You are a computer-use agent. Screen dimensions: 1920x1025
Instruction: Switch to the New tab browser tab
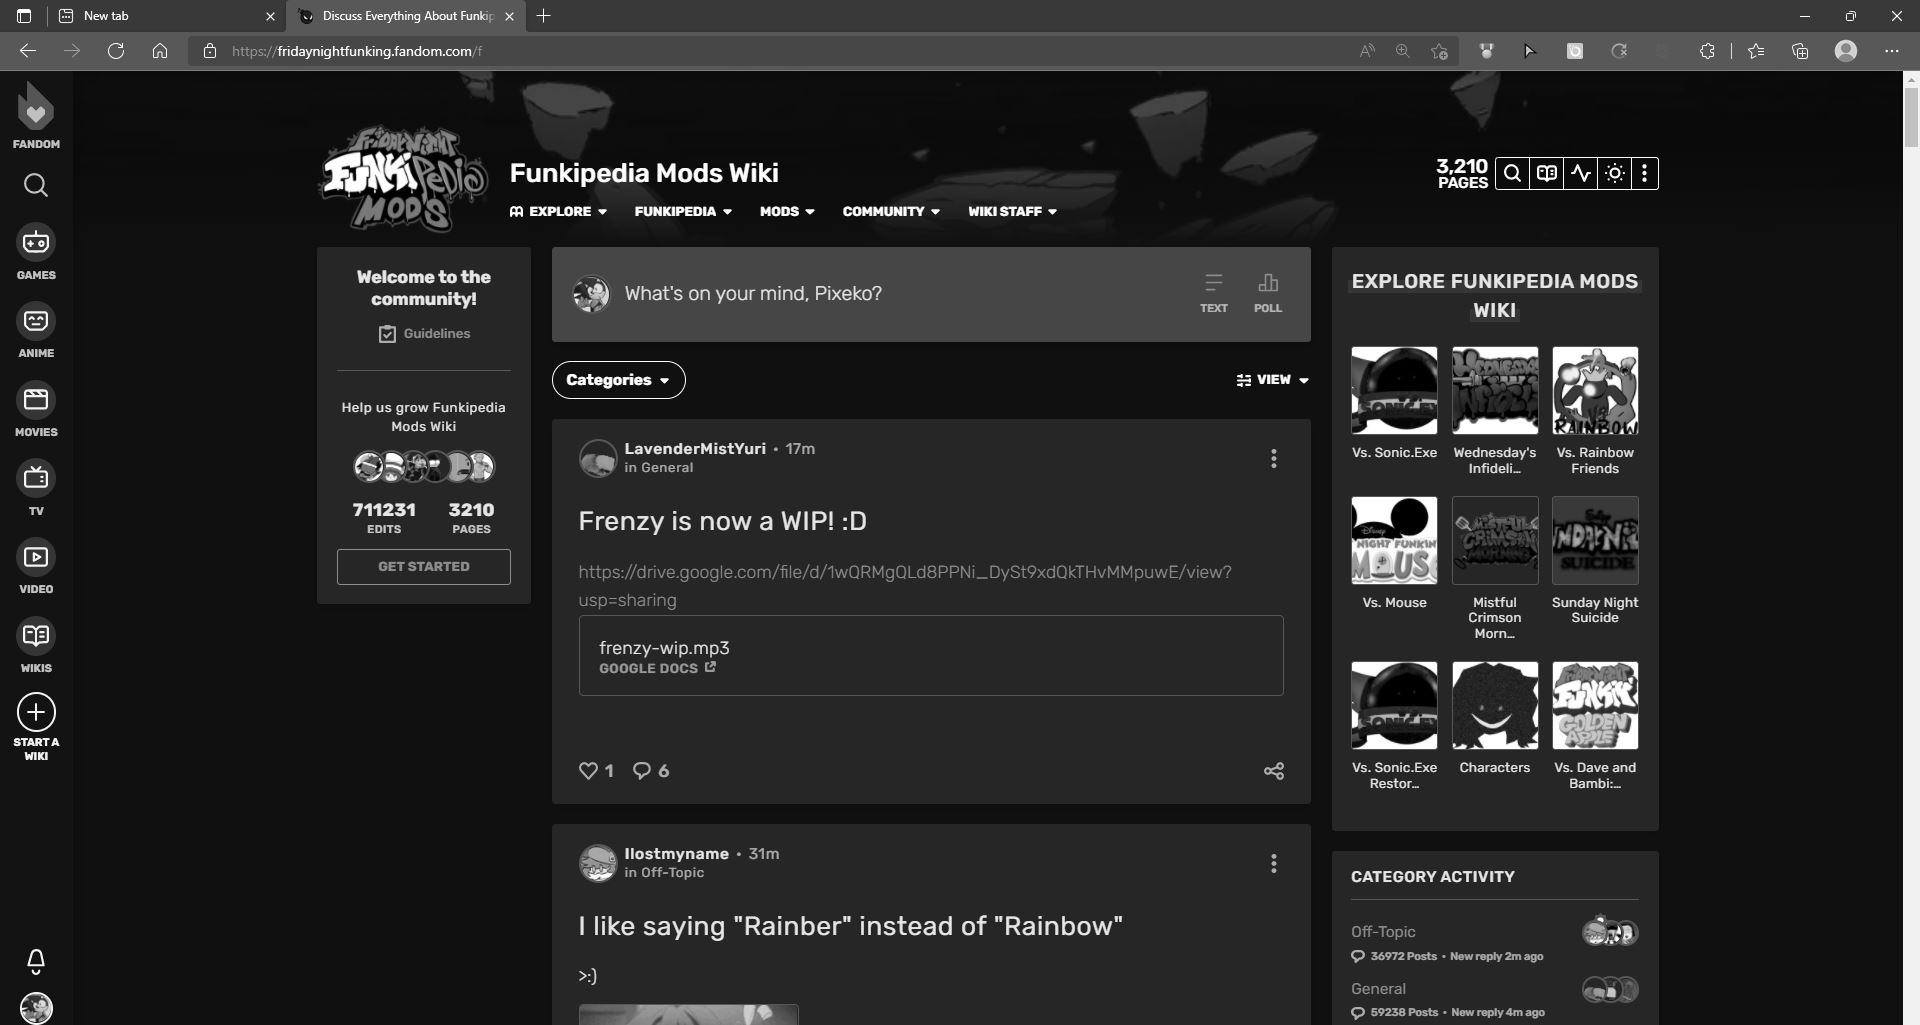[x=166, y=16]
